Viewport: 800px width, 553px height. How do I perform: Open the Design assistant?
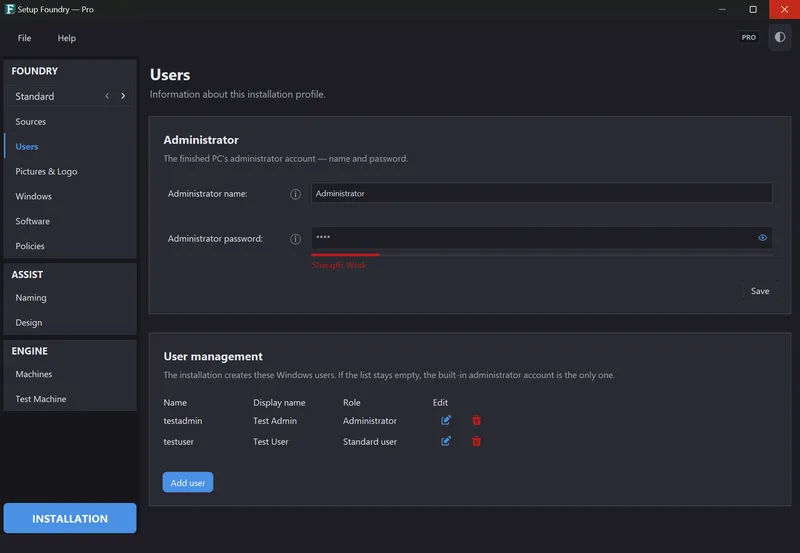(x=70, y=323)
